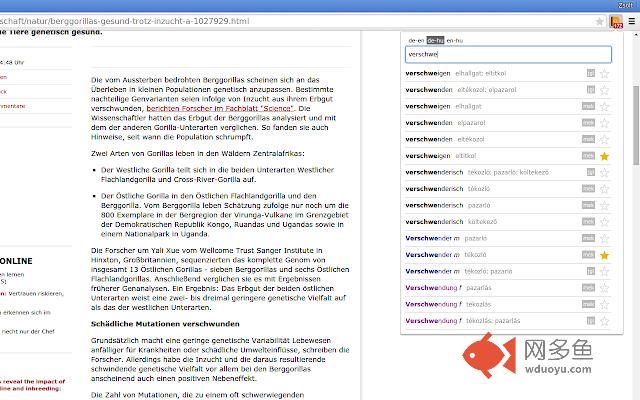Bookmark this page with address bar star

point(599,21)
